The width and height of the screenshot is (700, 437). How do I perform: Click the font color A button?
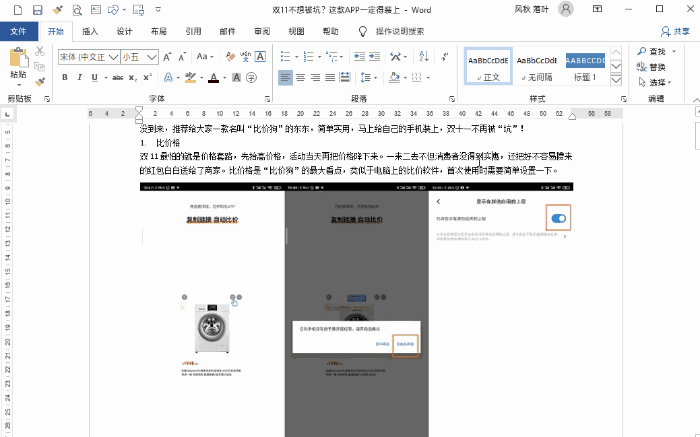(214, 77)
